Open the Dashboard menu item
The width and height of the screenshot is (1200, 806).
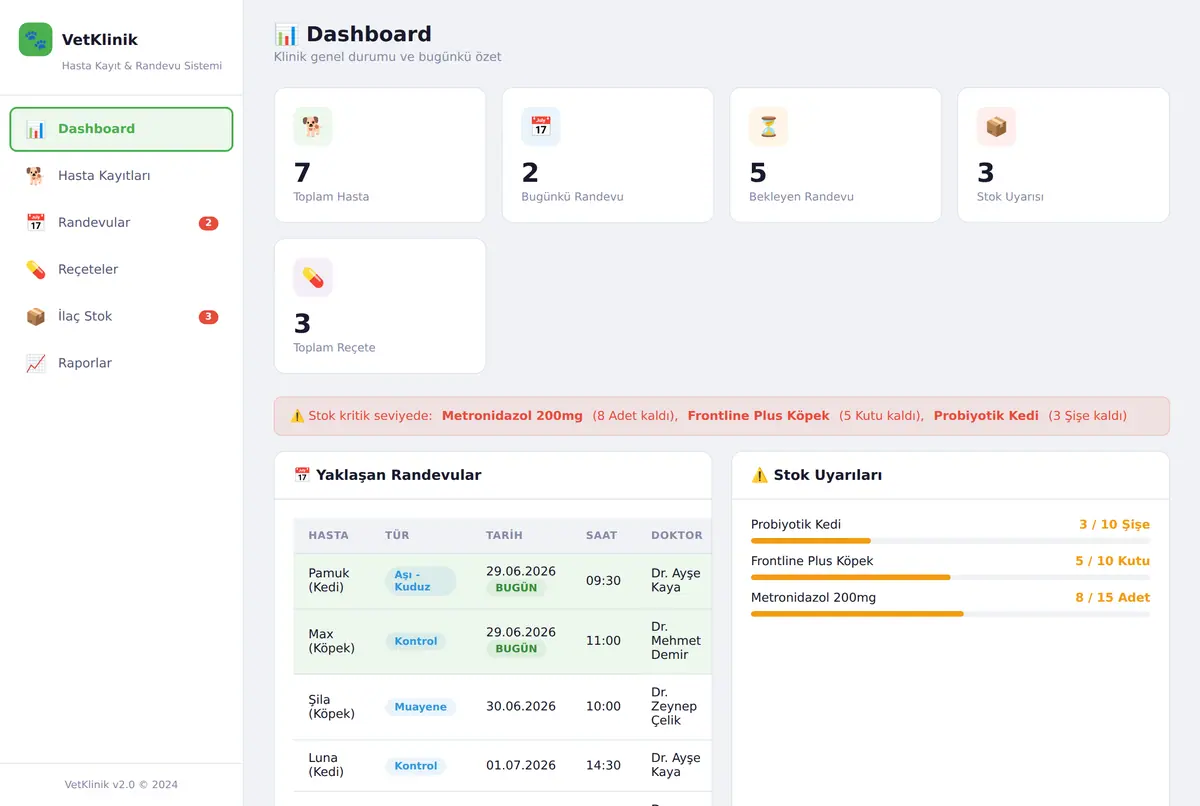pyautogui.click(x=121, y=129)
